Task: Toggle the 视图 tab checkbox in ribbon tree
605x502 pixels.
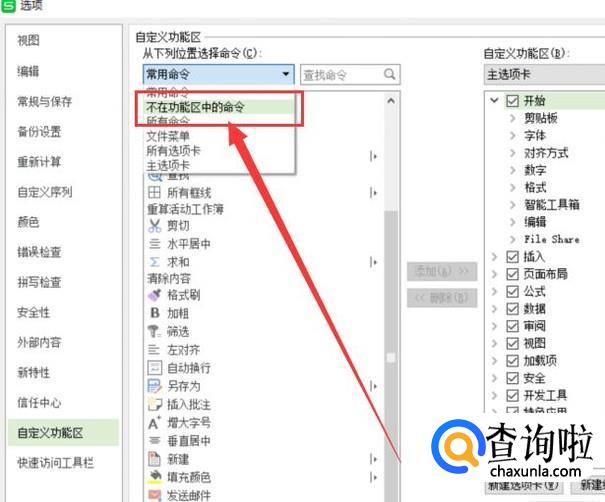Action: (x=512, y=343)
